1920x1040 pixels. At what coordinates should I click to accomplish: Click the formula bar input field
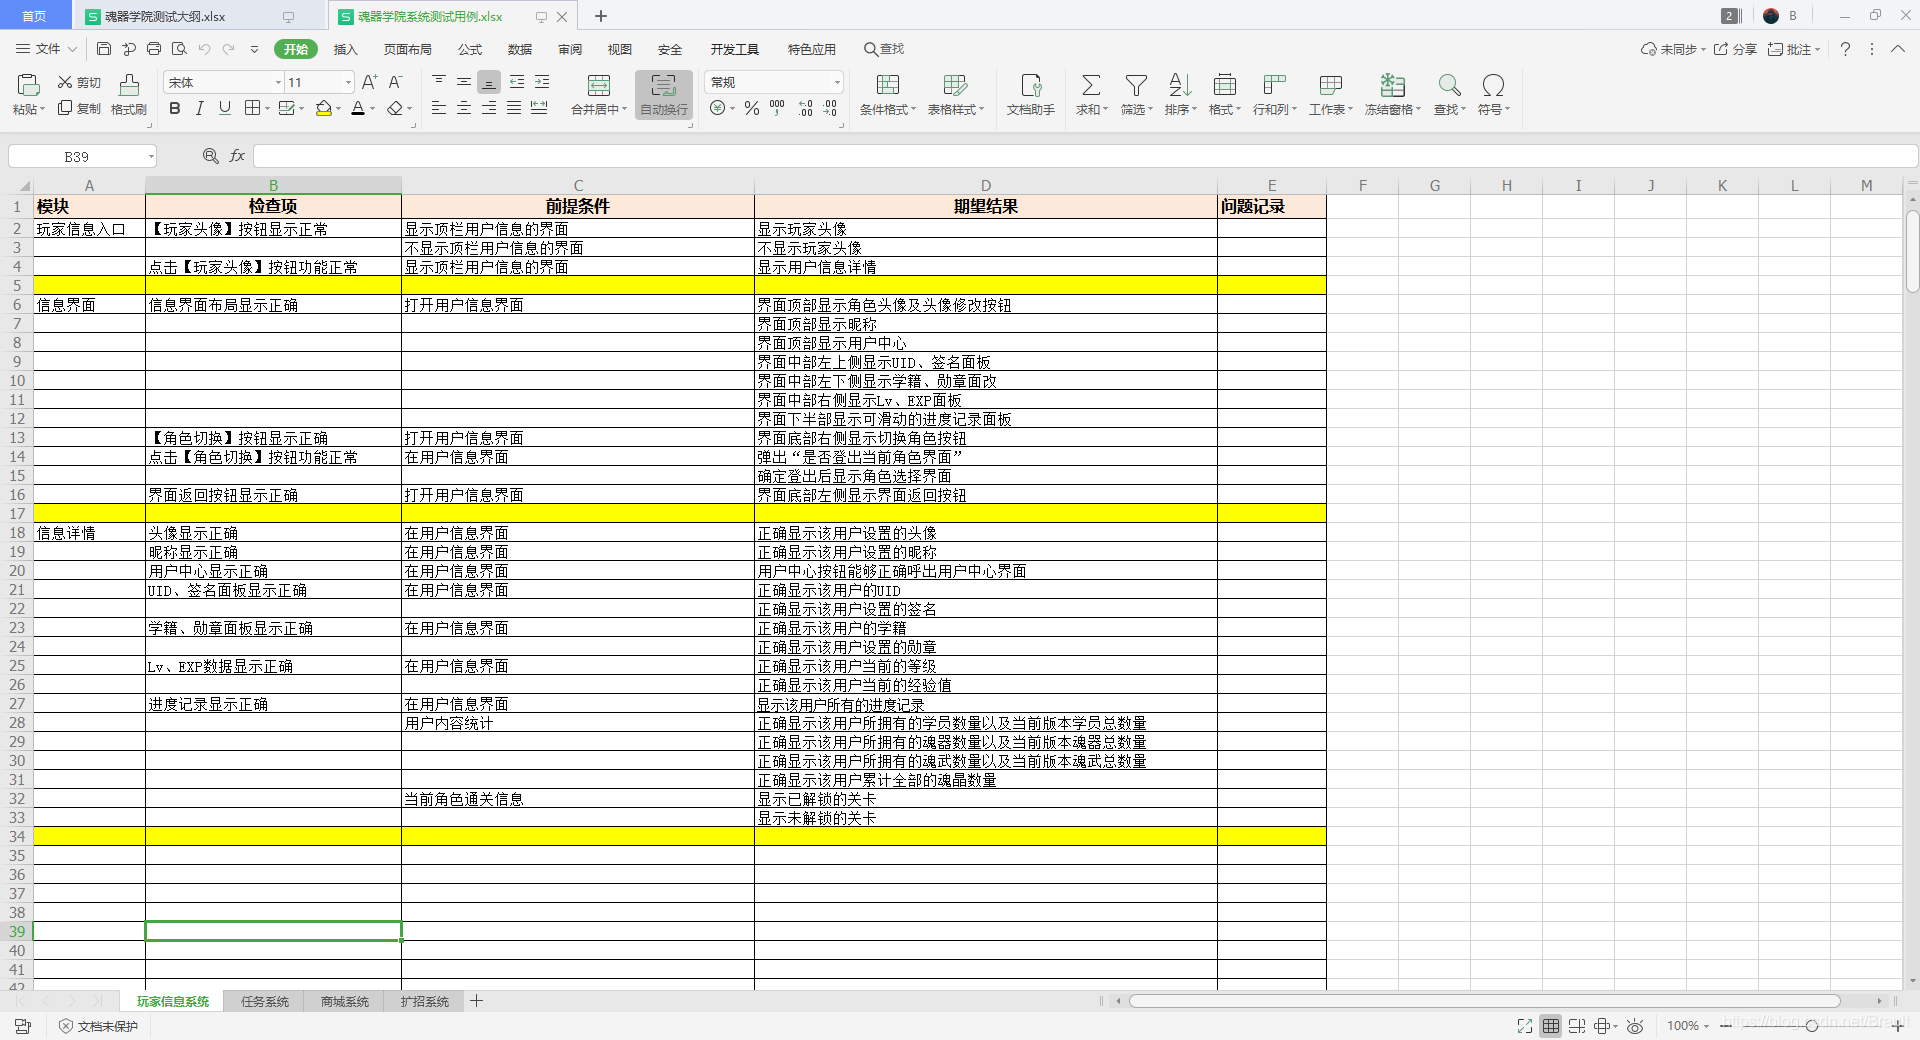[1085, 156]
